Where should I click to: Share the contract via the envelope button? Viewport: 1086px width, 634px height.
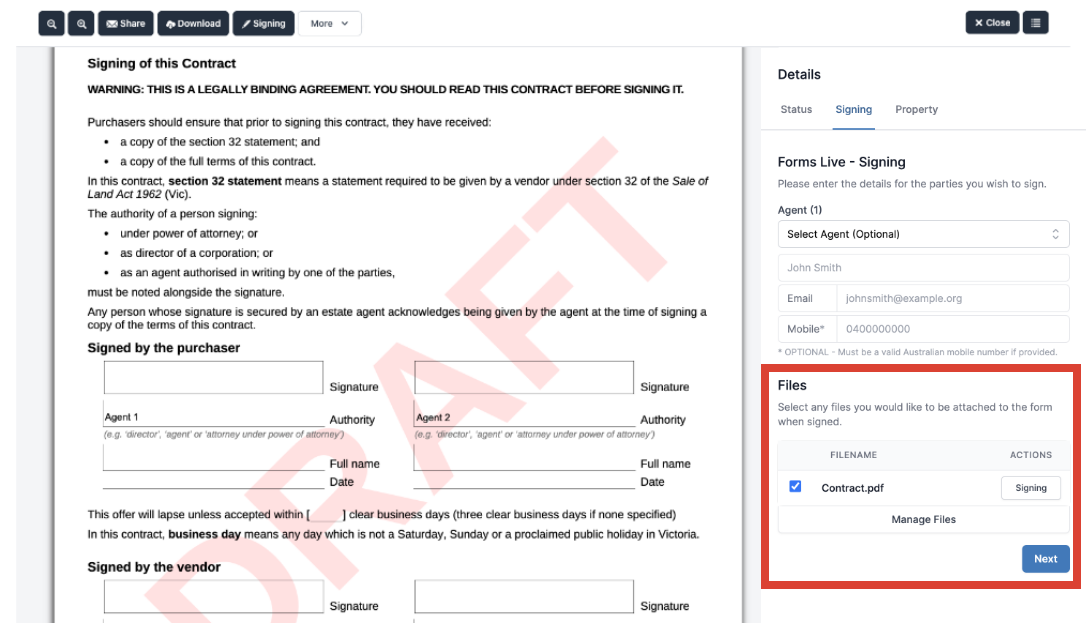click(126, 23)
